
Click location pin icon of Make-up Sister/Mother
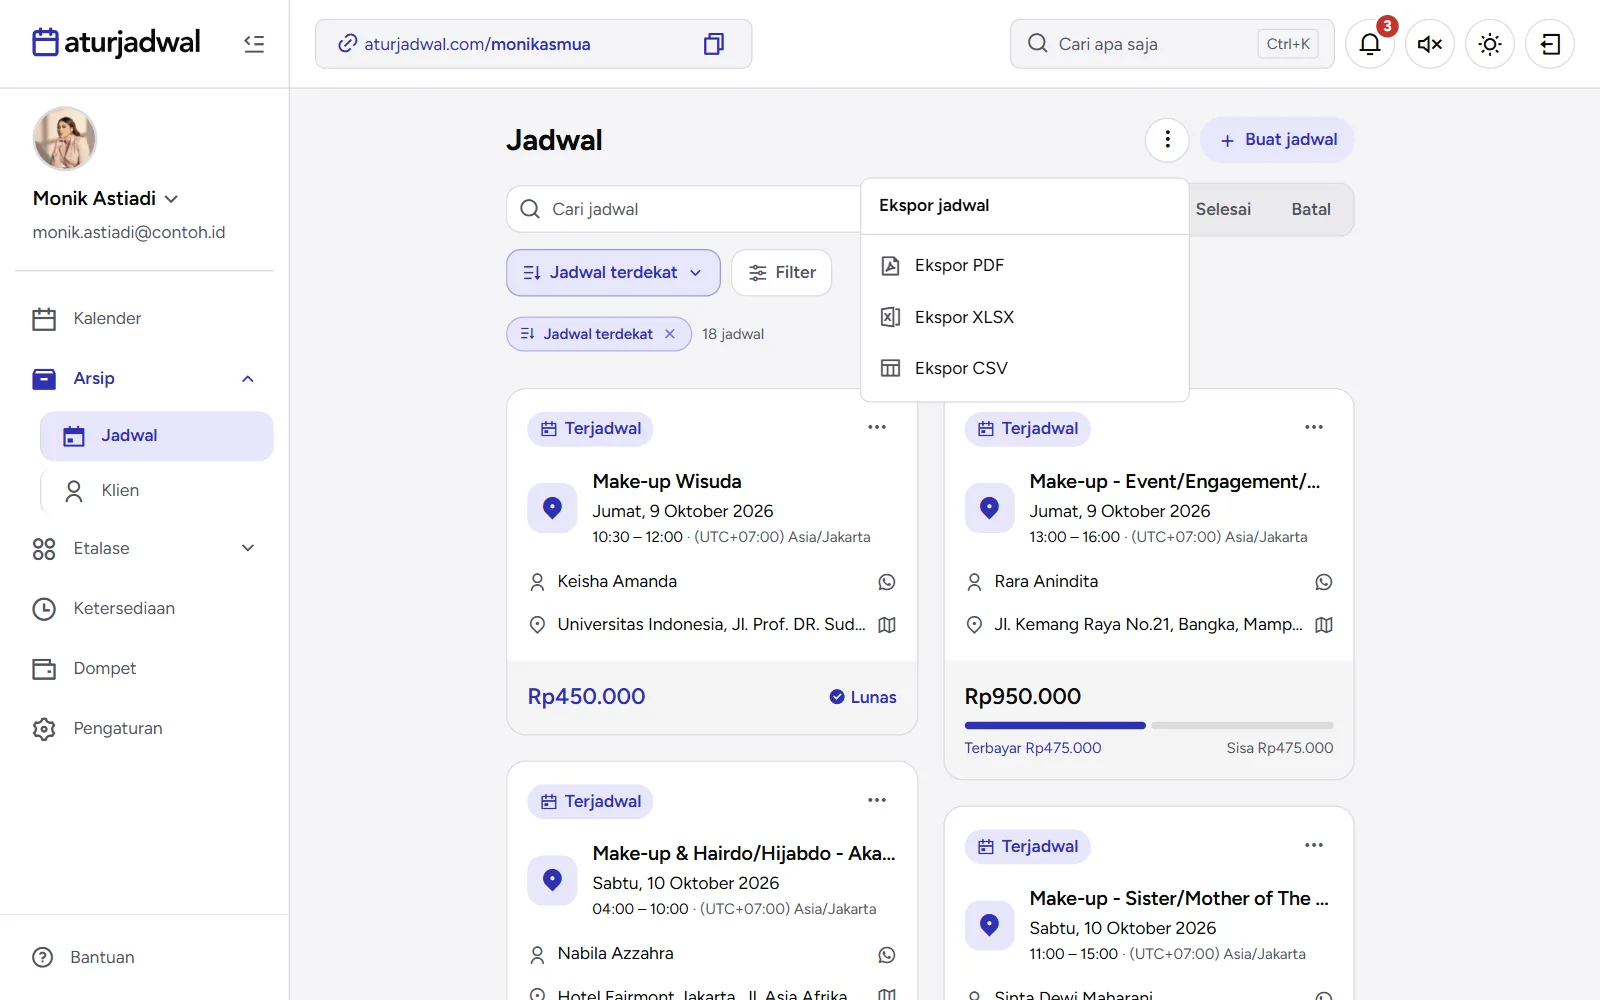(989, 926)
